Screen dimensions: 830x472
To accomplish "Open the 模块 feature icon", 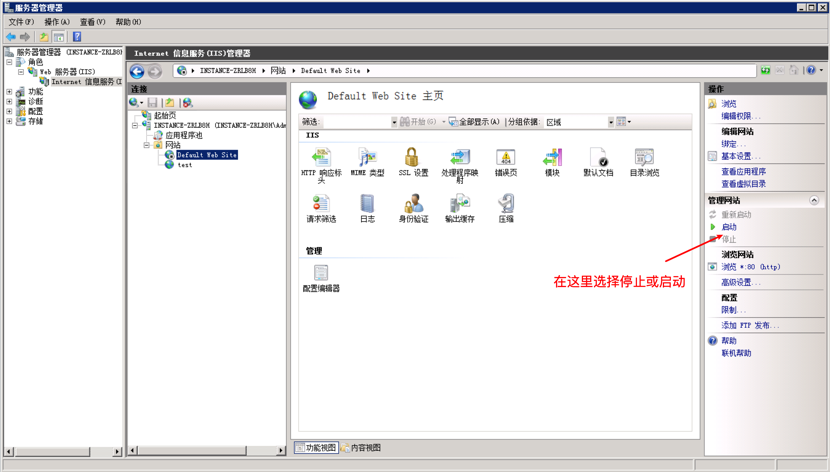I will click(552, 157).
